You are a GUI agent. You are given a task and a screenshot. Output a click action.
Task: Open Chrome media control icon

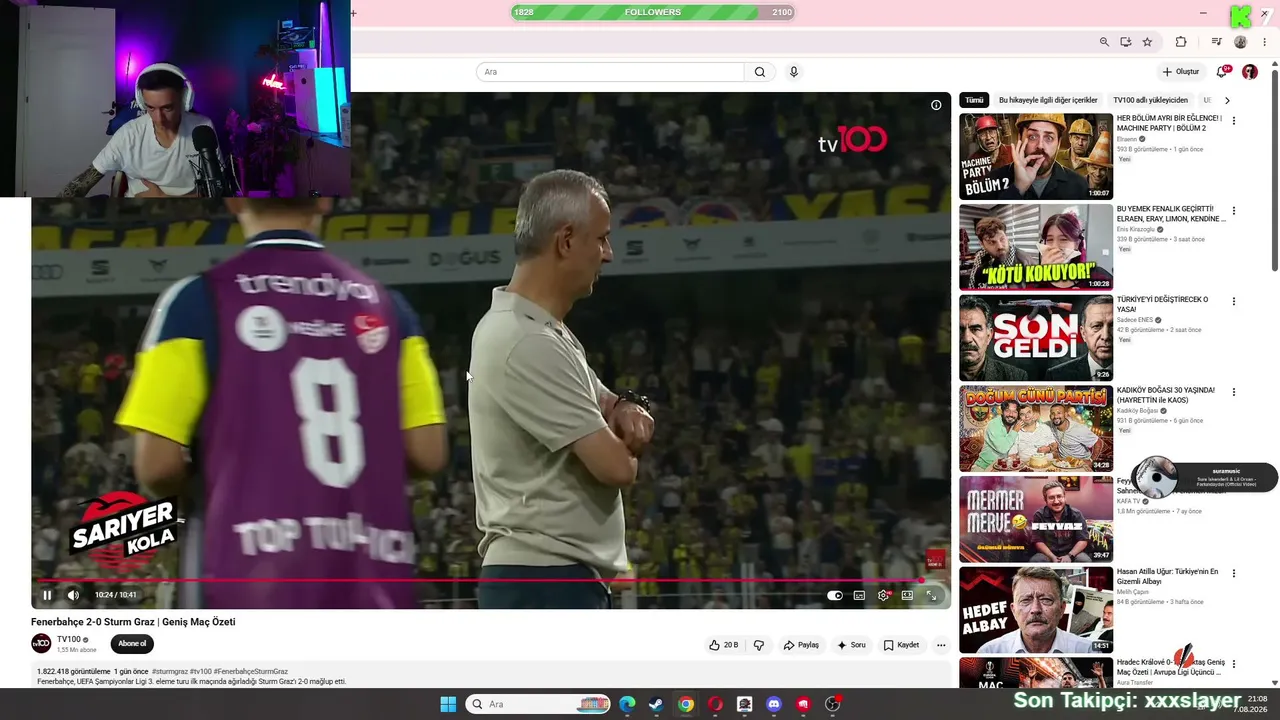coord(1216,42)
